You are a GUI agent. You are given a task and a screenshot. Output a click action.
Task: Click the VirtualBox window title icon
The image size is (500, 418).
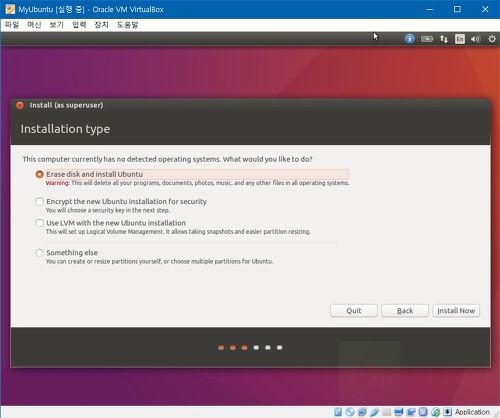click(x=10, y=9)
